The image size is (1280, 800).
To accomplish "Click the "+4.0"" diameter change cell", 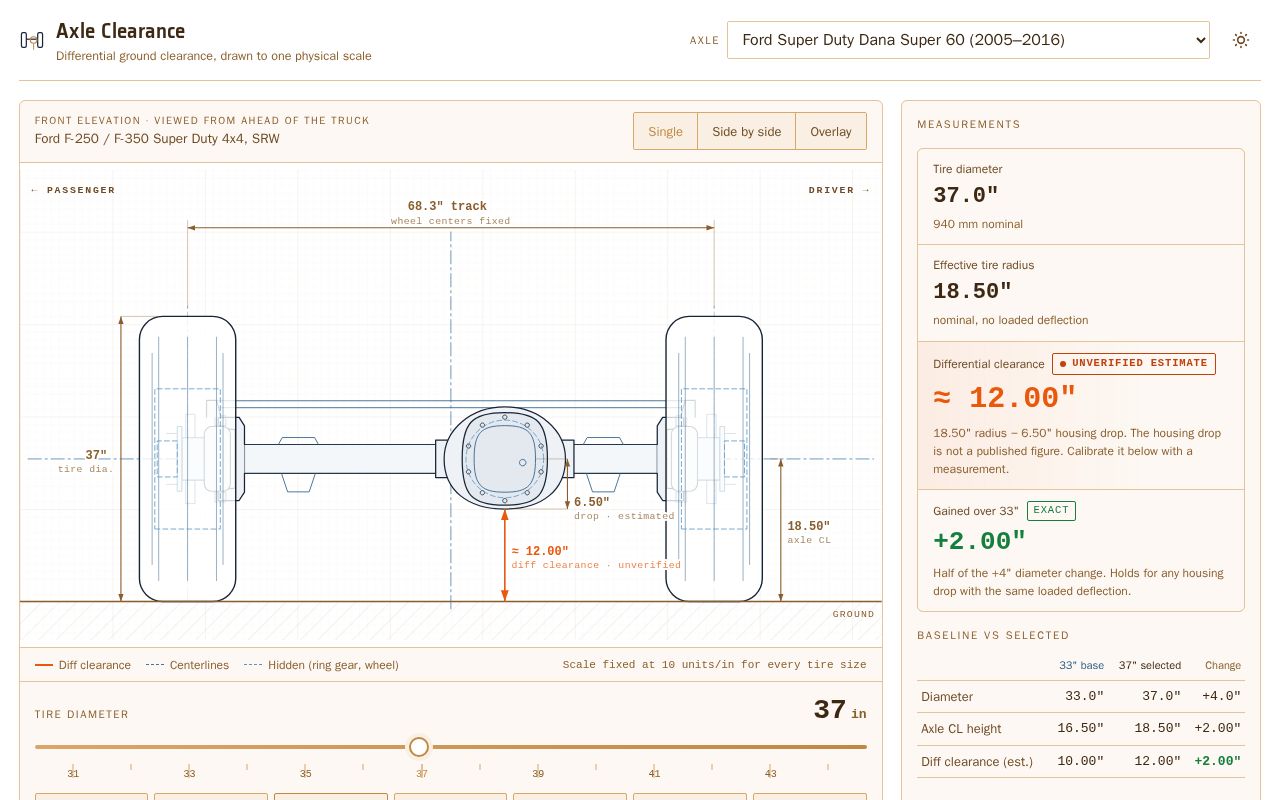I will click(1221, 696).
